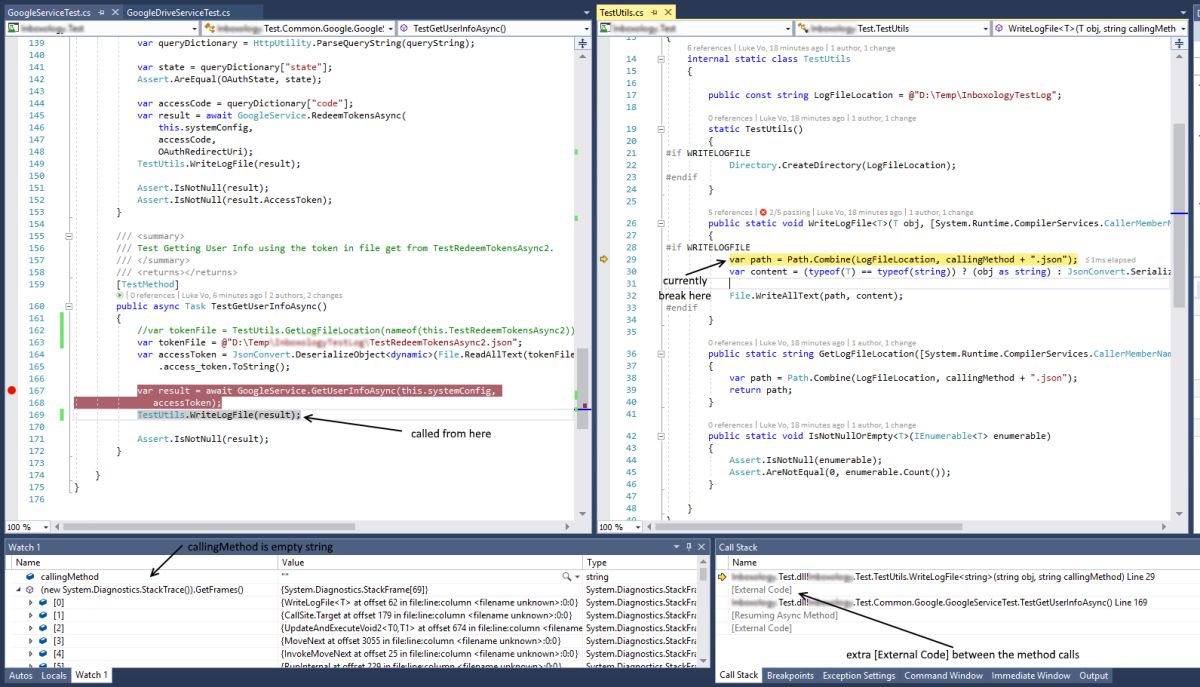Open the Output tab
The image size is (1200, 687).
pos(1093,676)
